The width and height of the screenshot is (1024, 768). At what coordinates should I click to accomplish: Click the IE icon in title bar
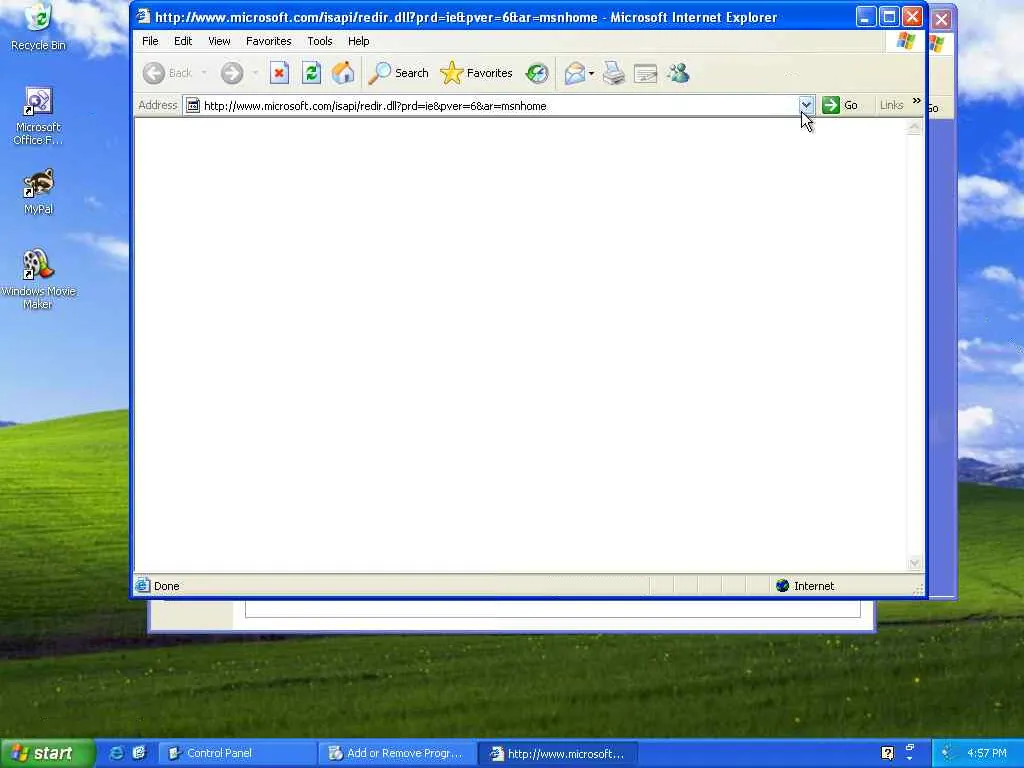(143, 16)
